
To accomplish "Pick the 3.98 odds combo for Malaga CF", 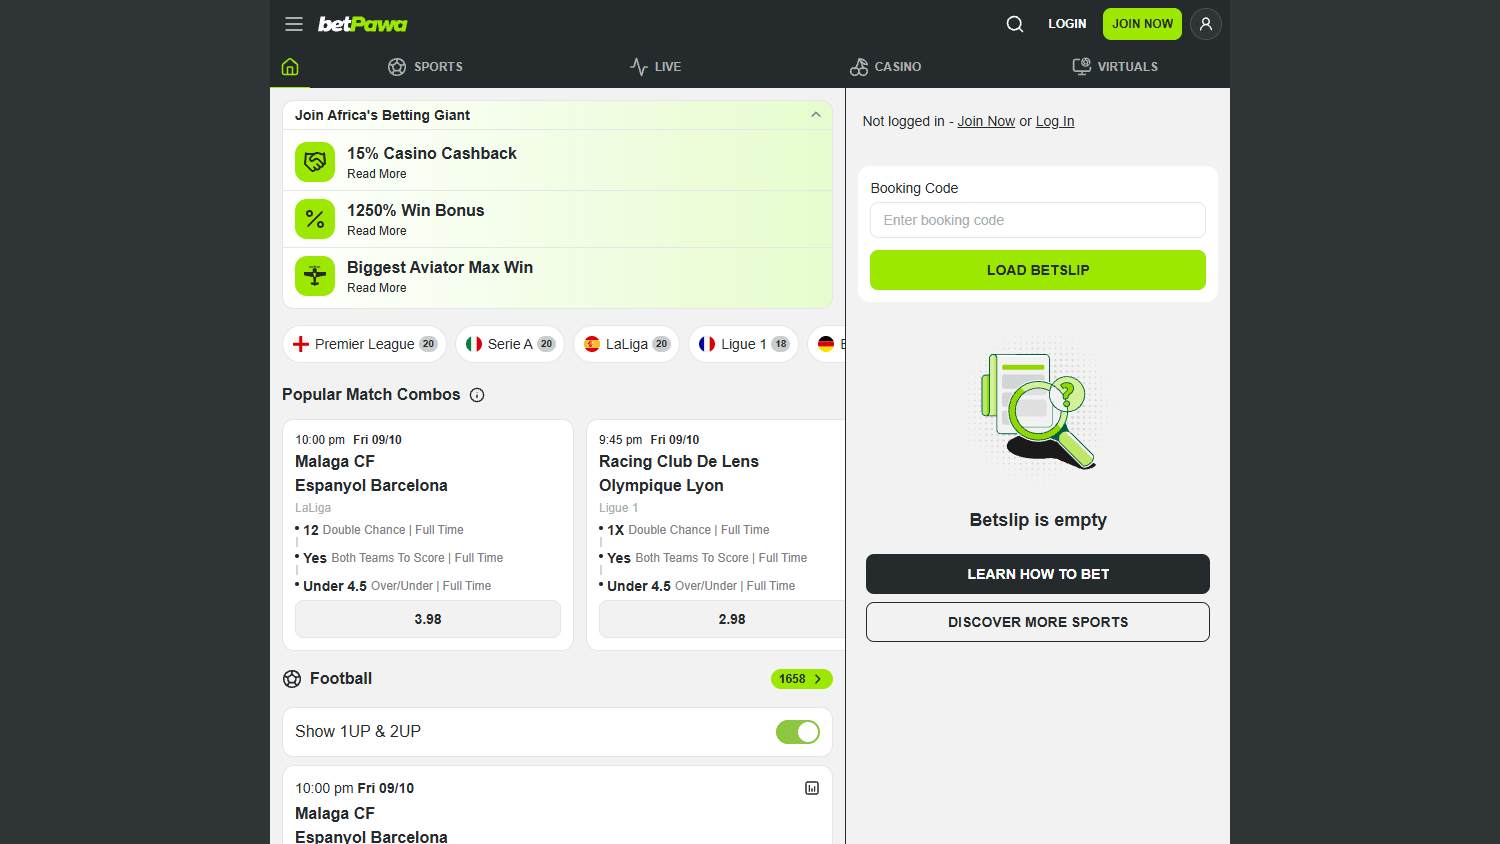I will pos(428,619).
